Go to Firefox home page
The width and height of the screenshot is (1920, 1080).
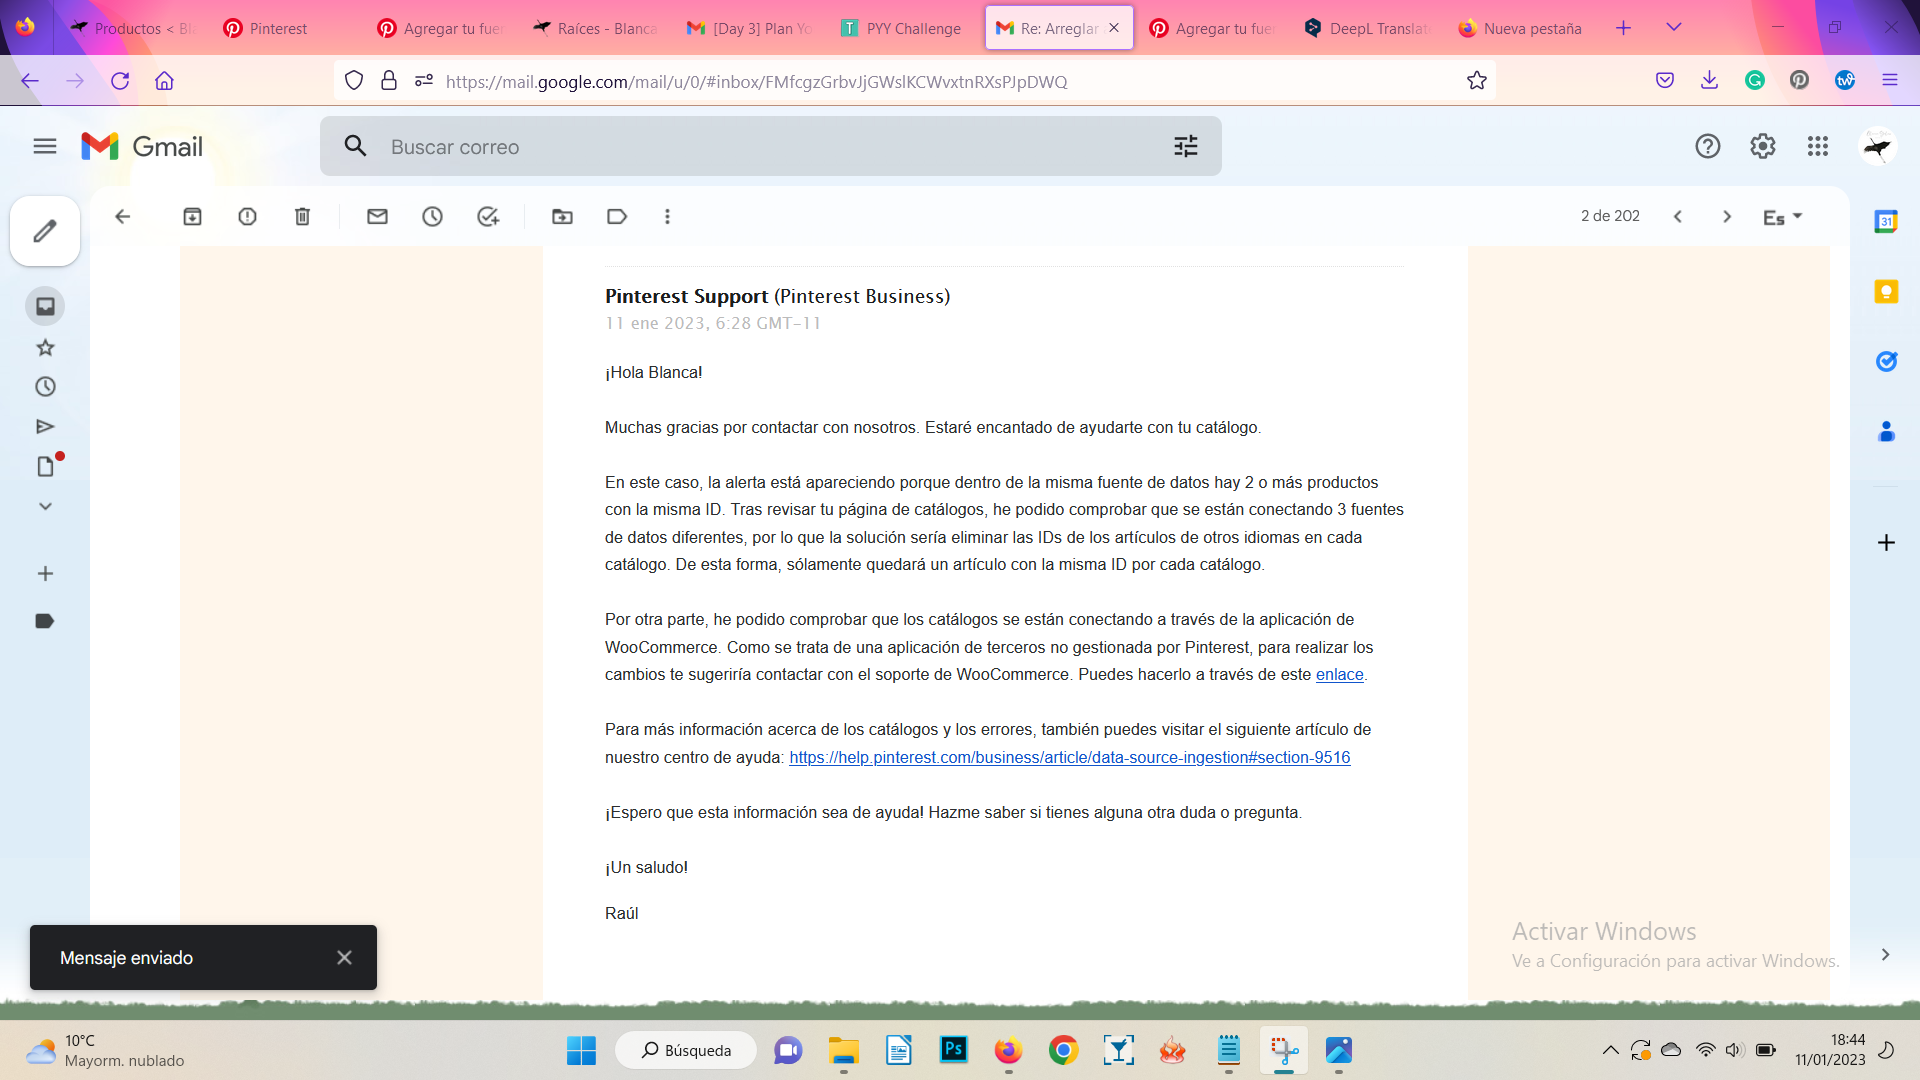coord(165,81)
